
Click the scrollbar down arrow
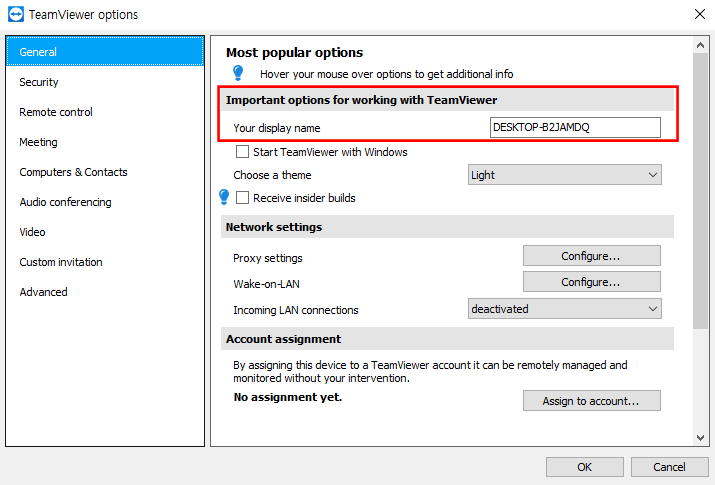[x=700, y=438]
